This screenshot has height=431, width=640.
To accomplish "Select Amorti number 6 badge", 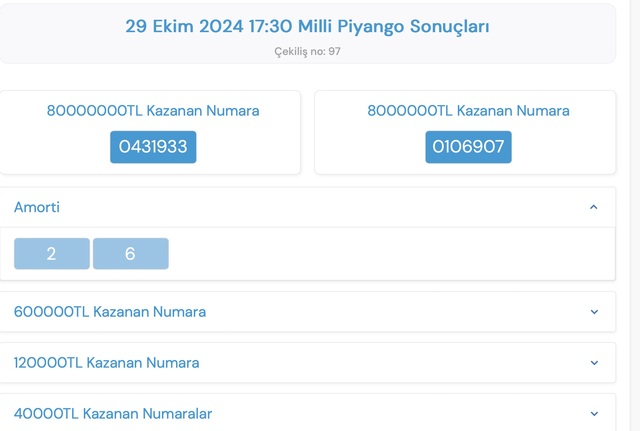I will pyautogui.click(x=130, y=254).
